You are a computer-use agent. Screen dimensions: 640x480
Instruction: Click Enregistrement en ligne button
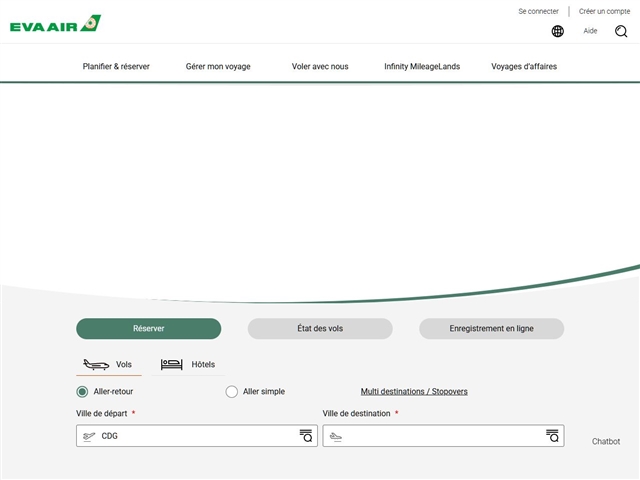[491, 329]
